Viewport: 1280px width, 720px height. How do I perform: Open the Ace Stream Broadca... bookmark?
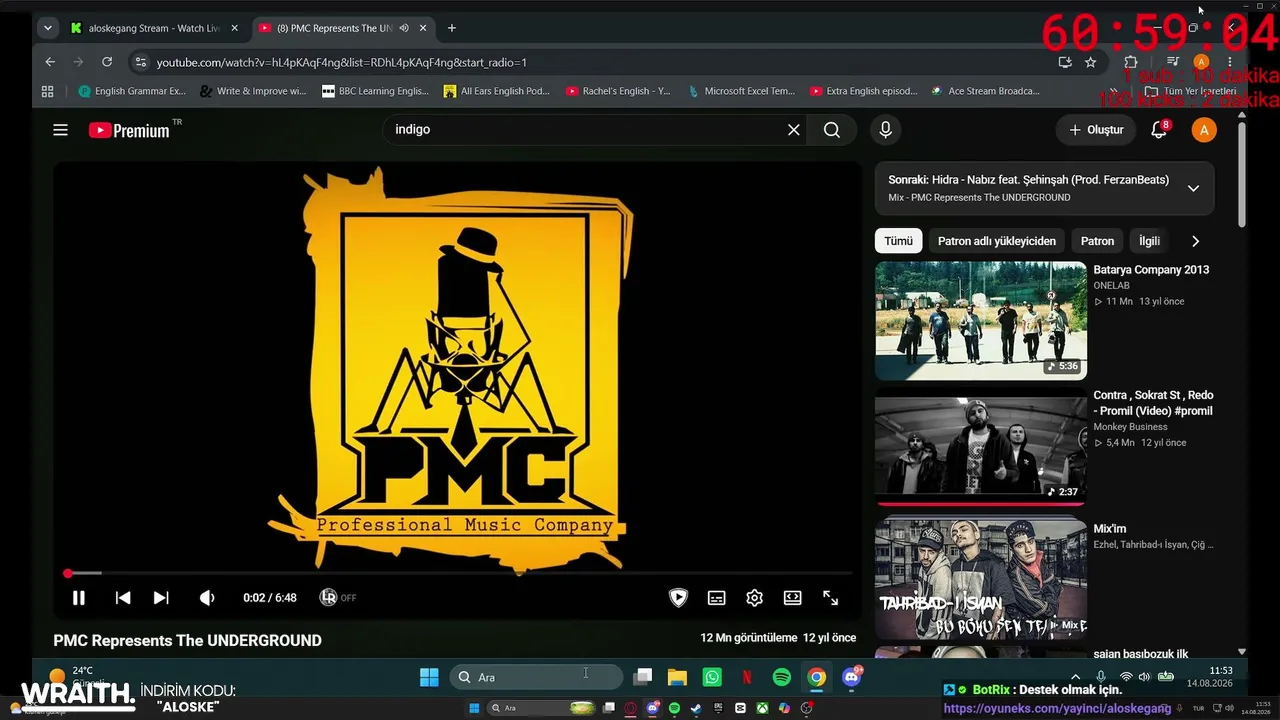click(985, 91)
